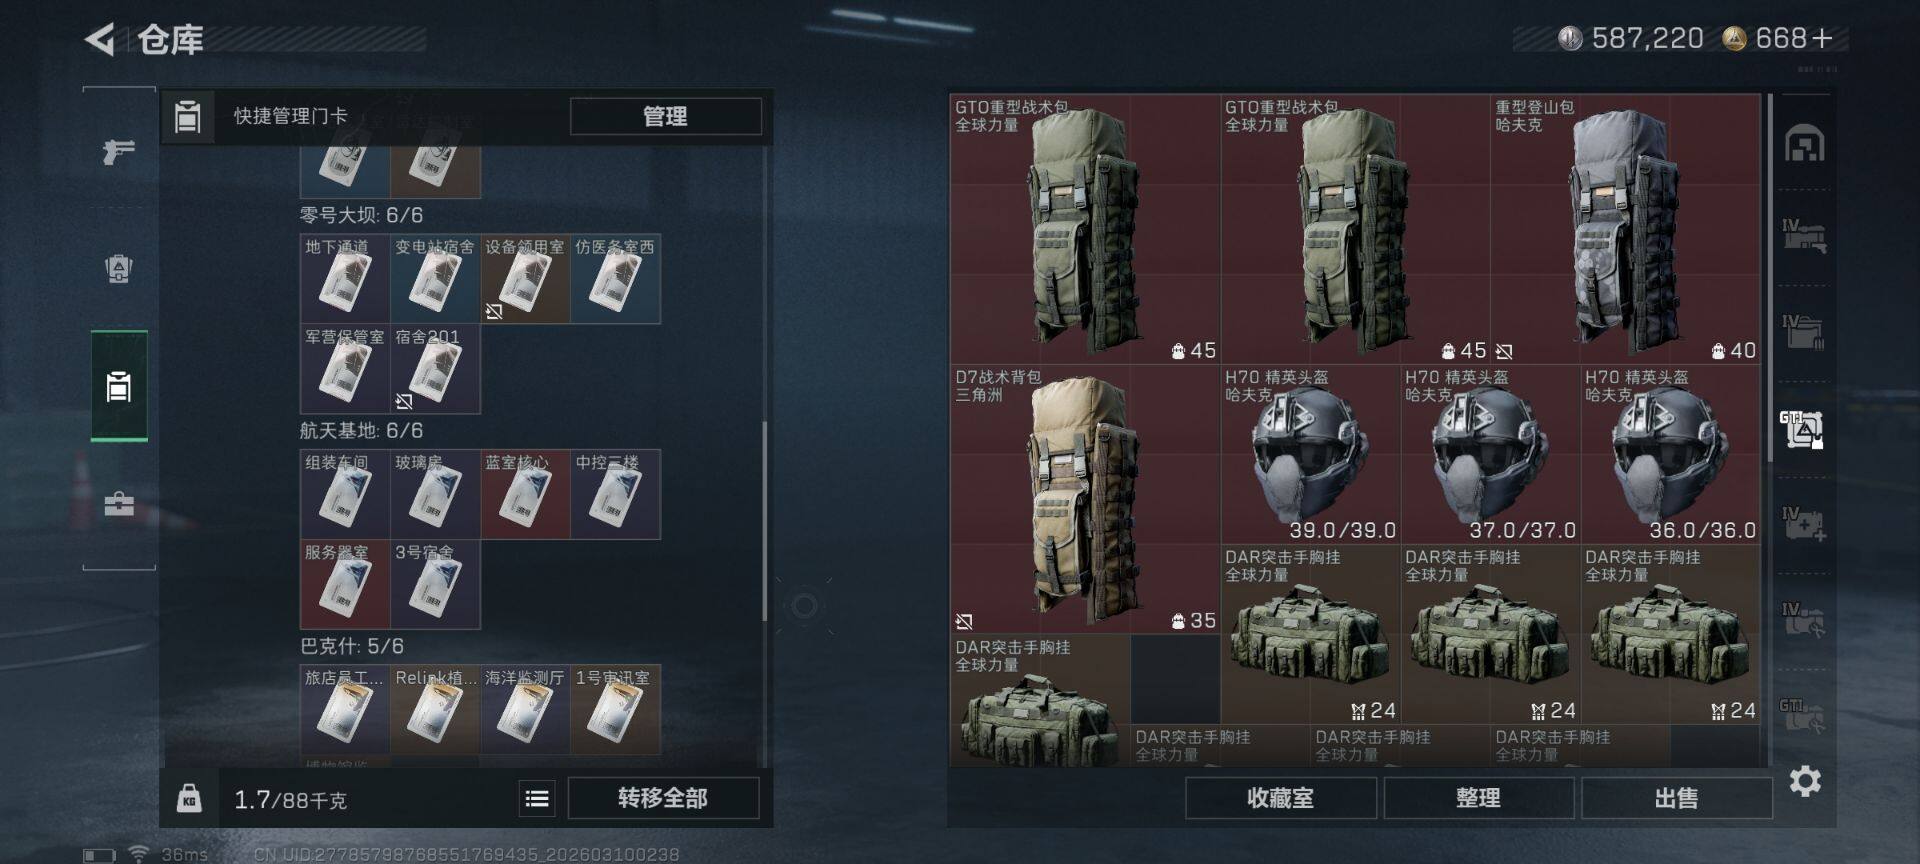Click the keycard list scrollbar

tap(765, 520)
